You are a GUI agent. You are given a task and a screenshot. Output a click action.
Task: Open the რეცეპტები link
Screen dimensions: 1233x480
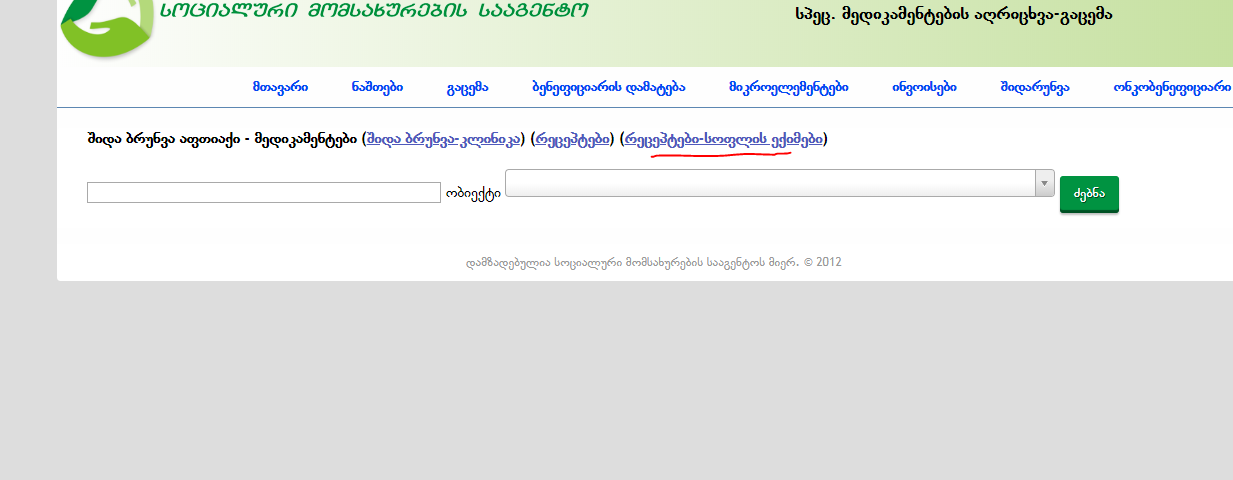pyautogui.click(x=572, y=140)
